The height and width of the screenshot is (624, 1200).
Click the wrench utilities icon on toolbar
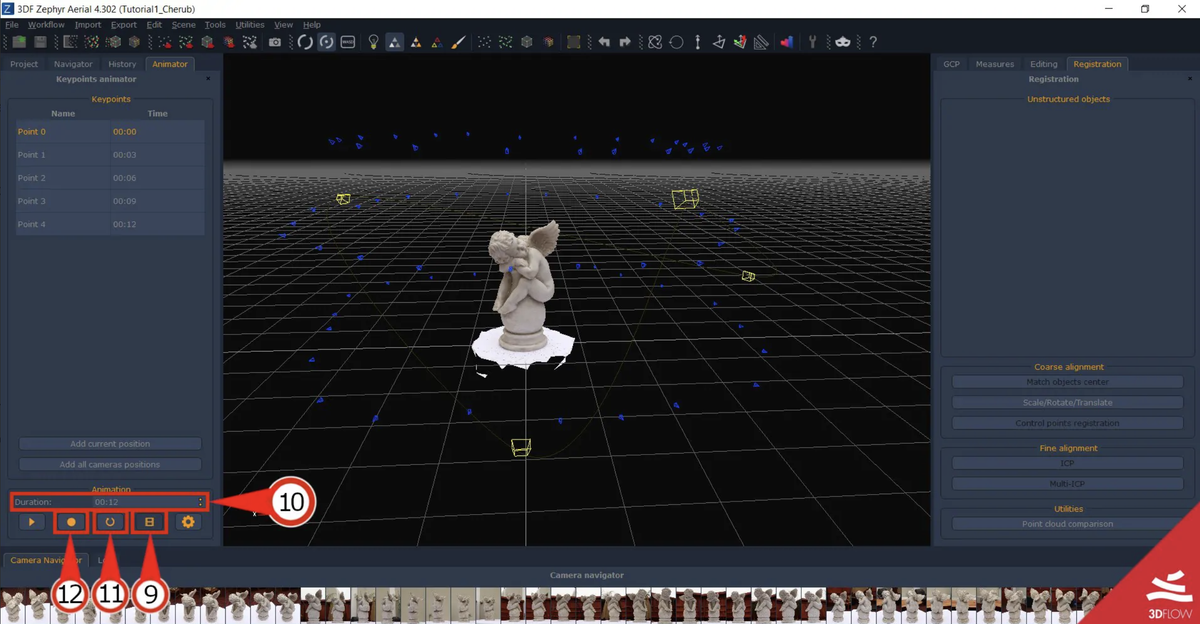coord(813,42)
